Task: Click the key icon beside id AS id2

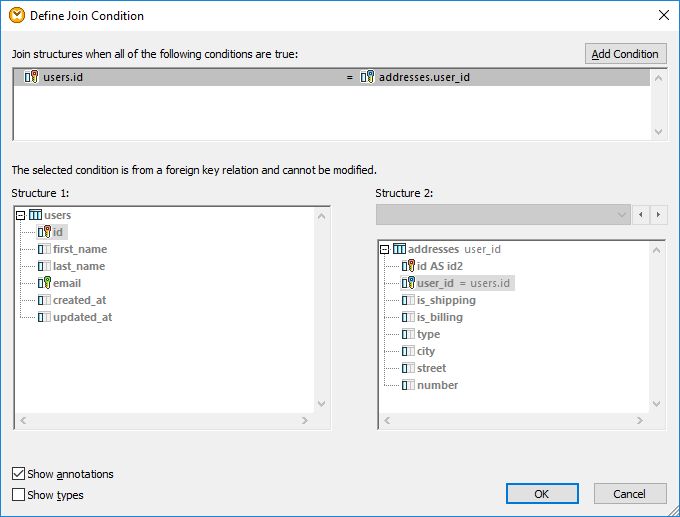Action: pyautogui.click(x=408, y=266)
